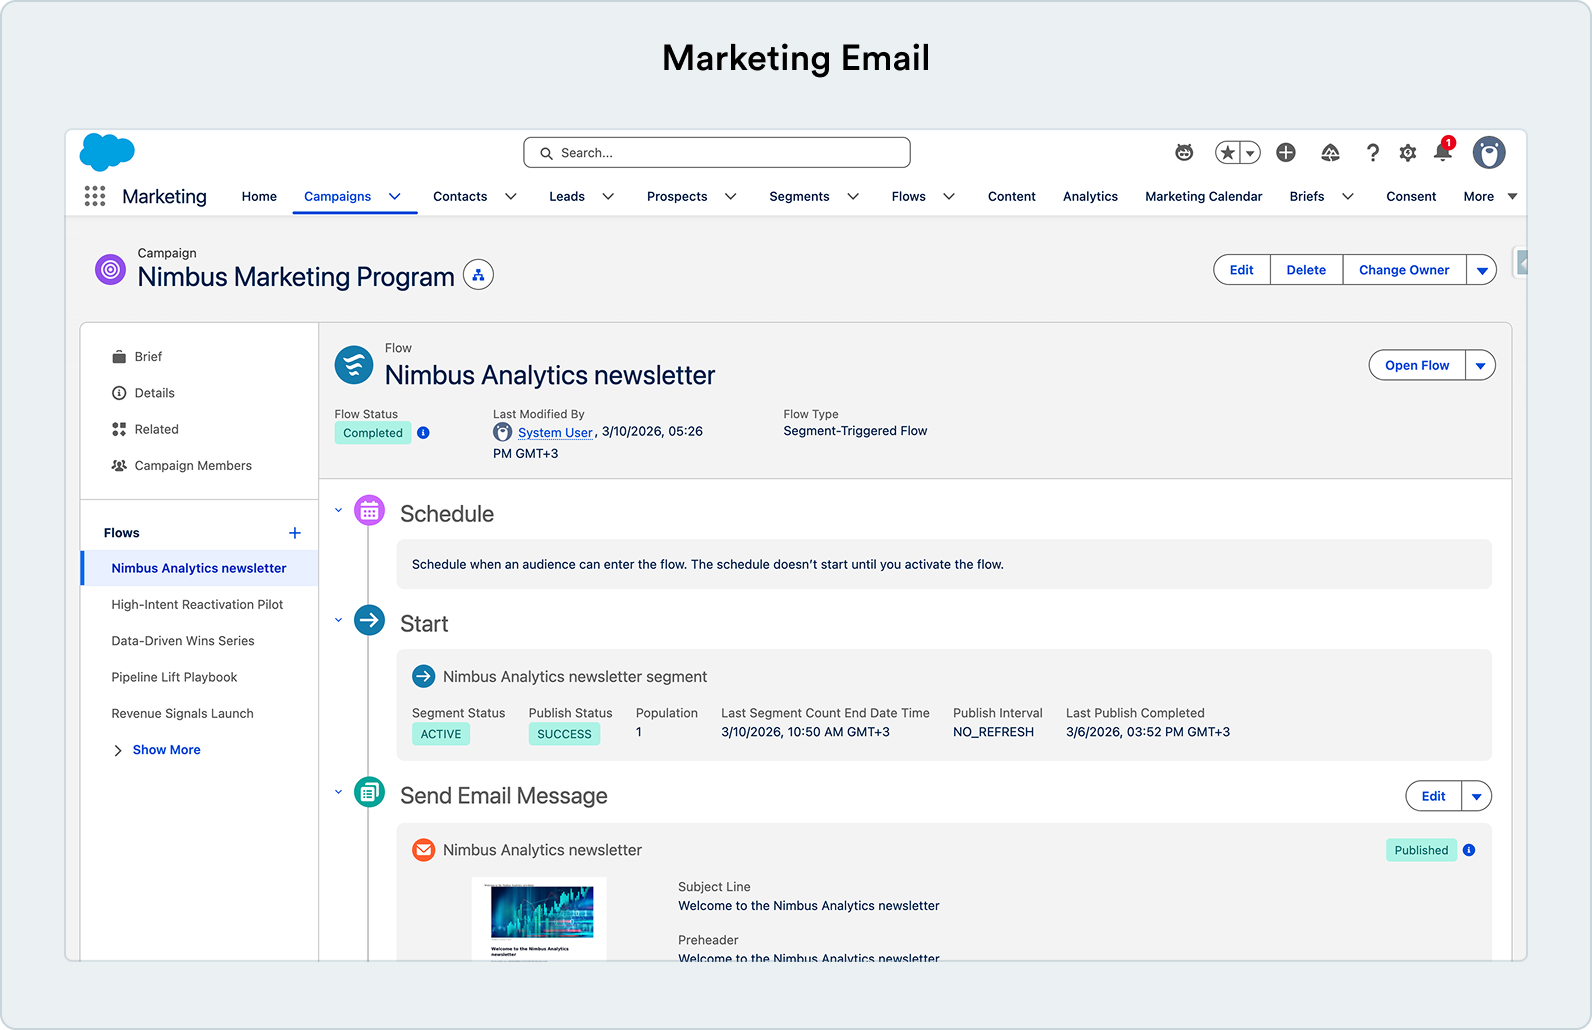Switch to the Content tab
Screen dimensions: 1592x1030
pyautogui.click(x=1012, y=196)
